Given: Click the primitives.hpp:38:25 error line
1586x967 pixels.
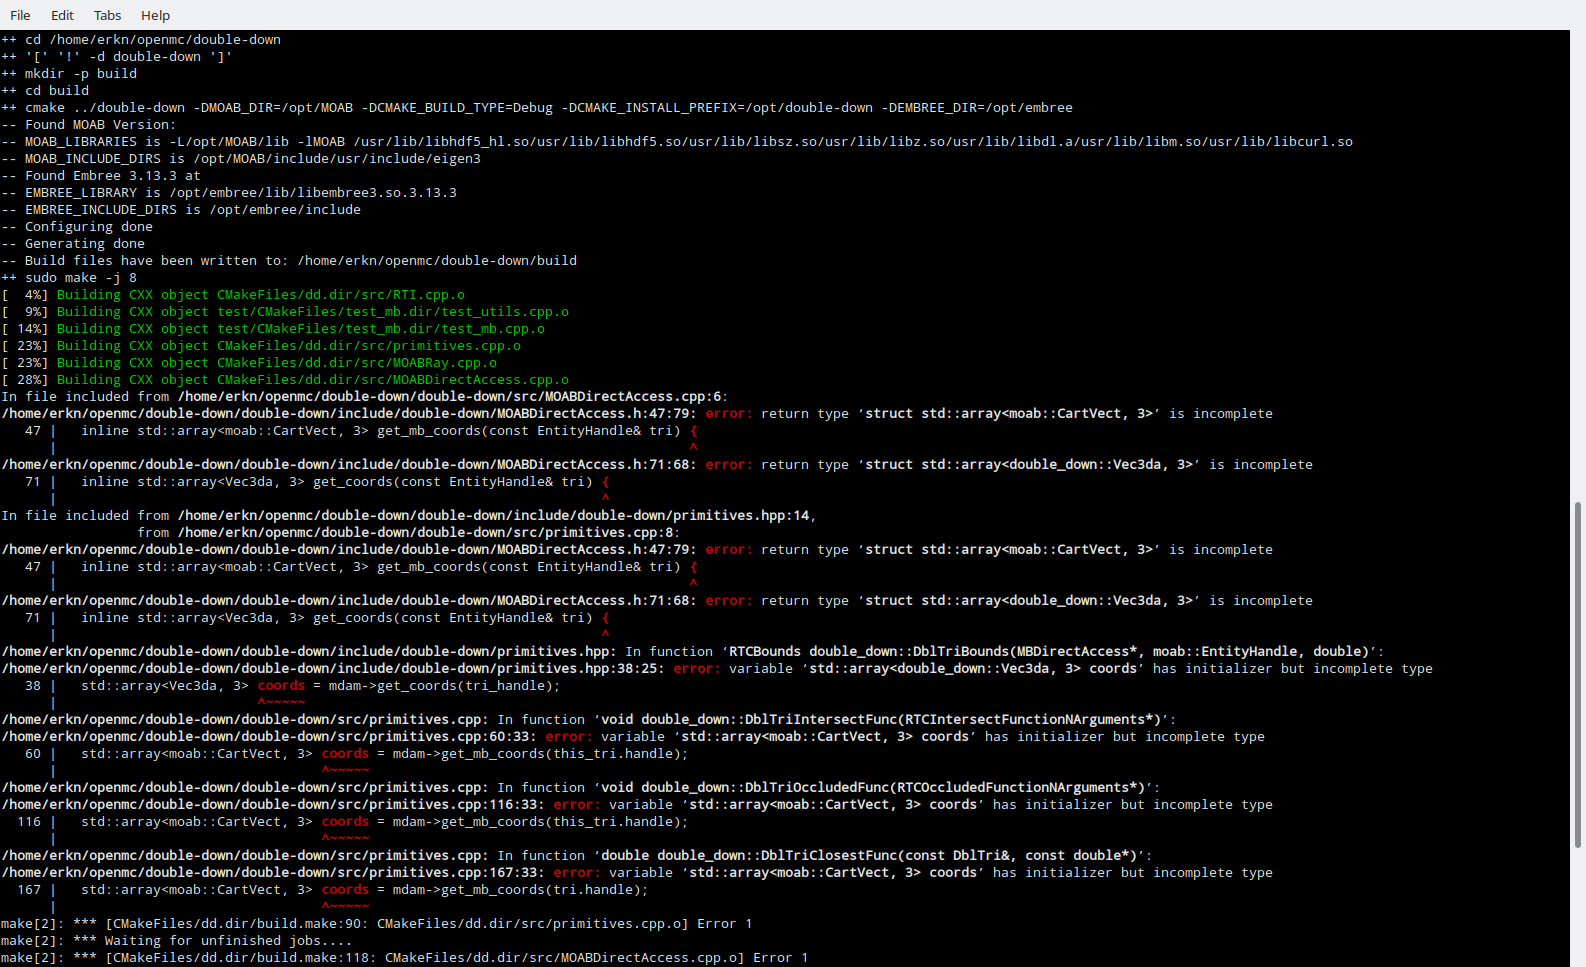Looking at the screenshot, I should [717, 669].
